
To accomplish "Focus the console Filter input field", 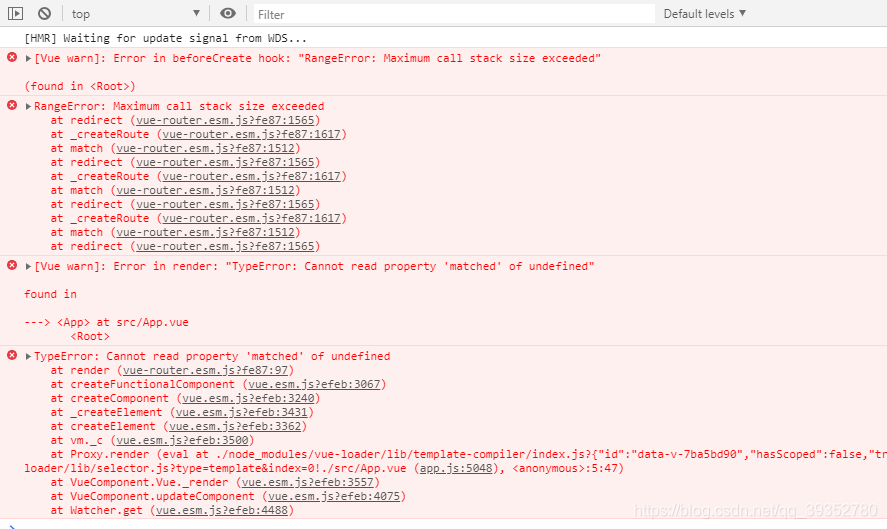I will (454, 14).
